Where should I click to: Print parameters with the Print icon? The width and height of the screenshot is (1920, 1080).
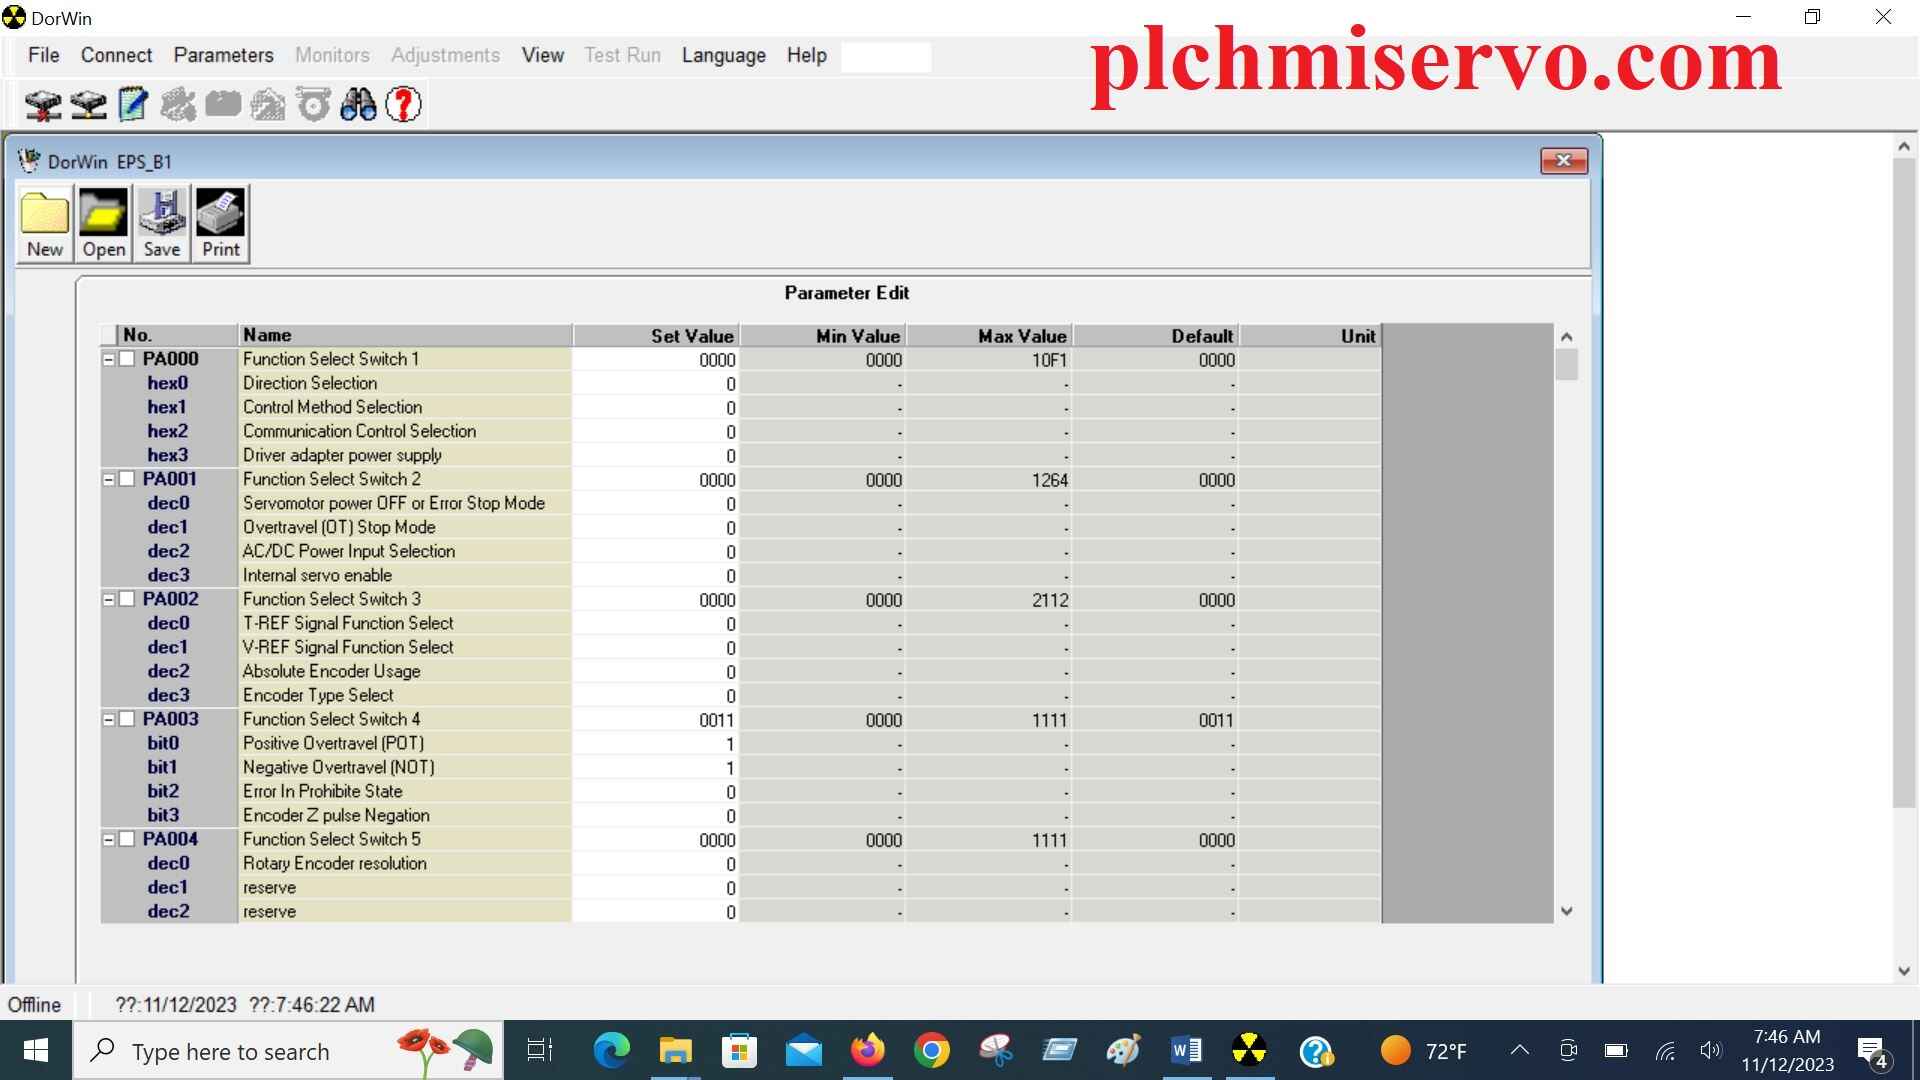220,224
